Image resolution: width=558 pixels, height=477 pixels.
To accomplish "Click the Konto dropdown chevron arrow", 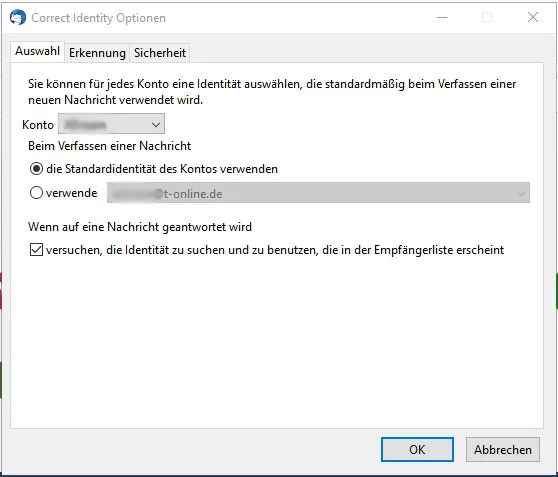I will [x=156, y=125].
